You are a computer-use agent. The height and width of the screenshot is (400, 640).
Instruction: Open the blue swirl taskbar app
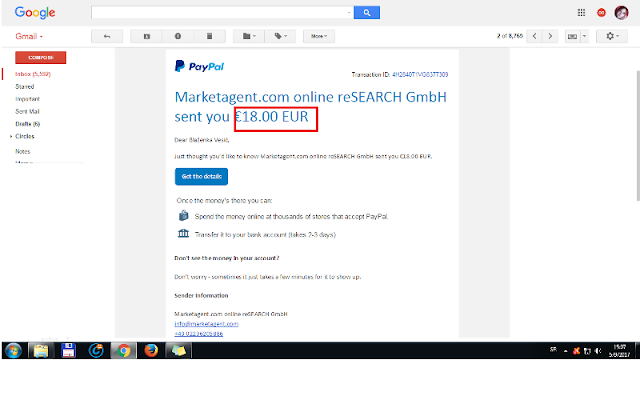click(x=96, y=351)
